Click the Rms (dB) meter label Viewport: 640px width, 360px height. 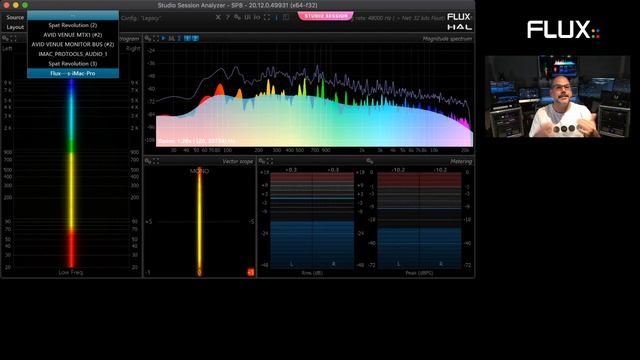(x=312, y=273)
